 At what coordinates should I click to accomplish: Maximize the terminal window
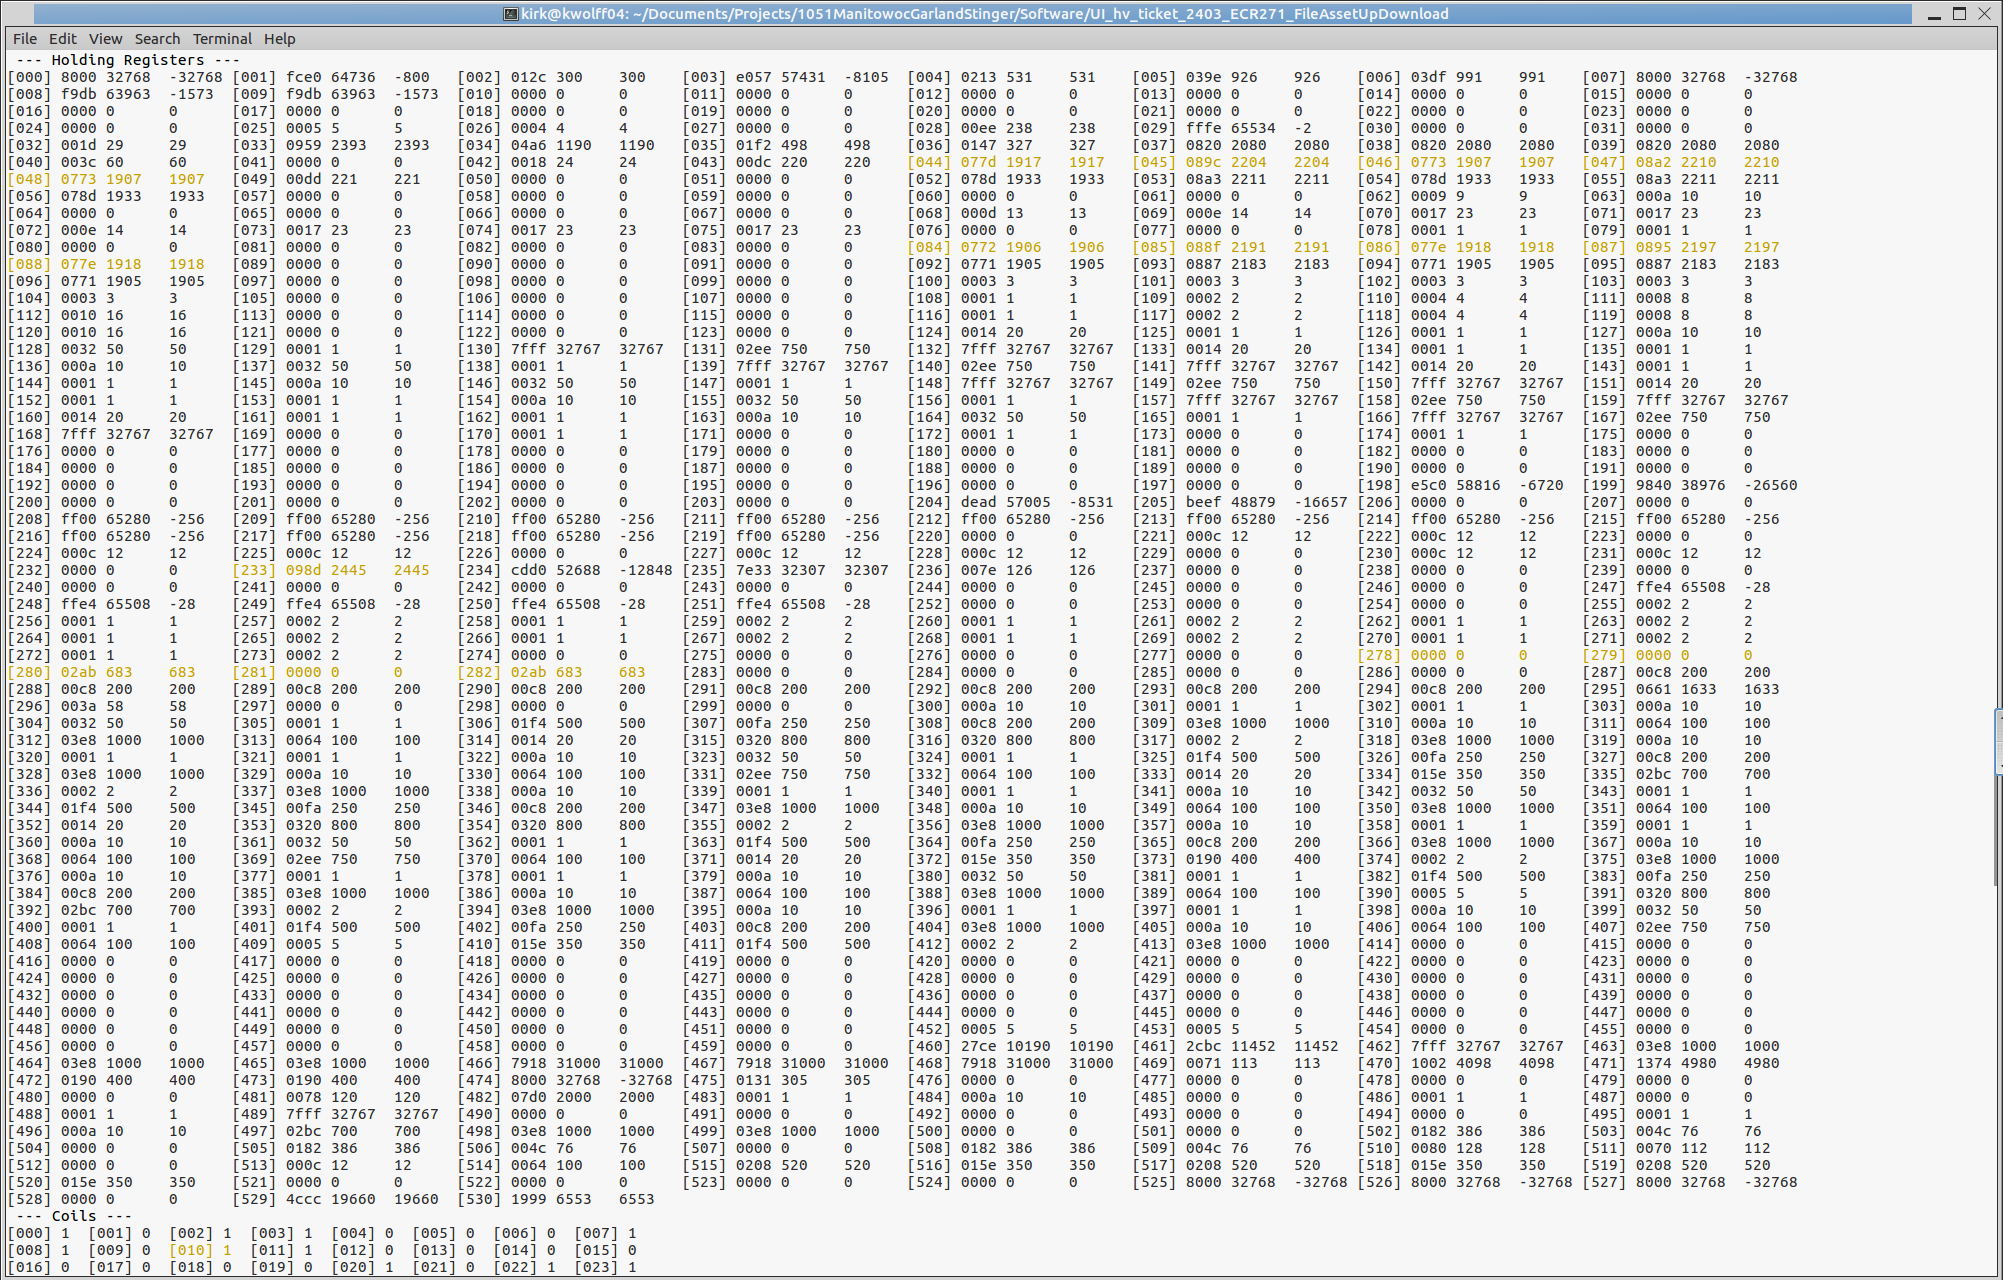tap(1960, 14)
